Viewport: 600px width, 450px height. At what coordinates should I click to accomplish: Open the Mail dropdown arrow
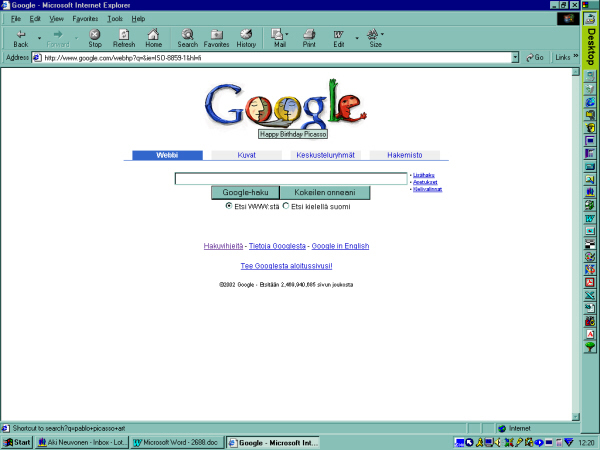tap(287, 34)
